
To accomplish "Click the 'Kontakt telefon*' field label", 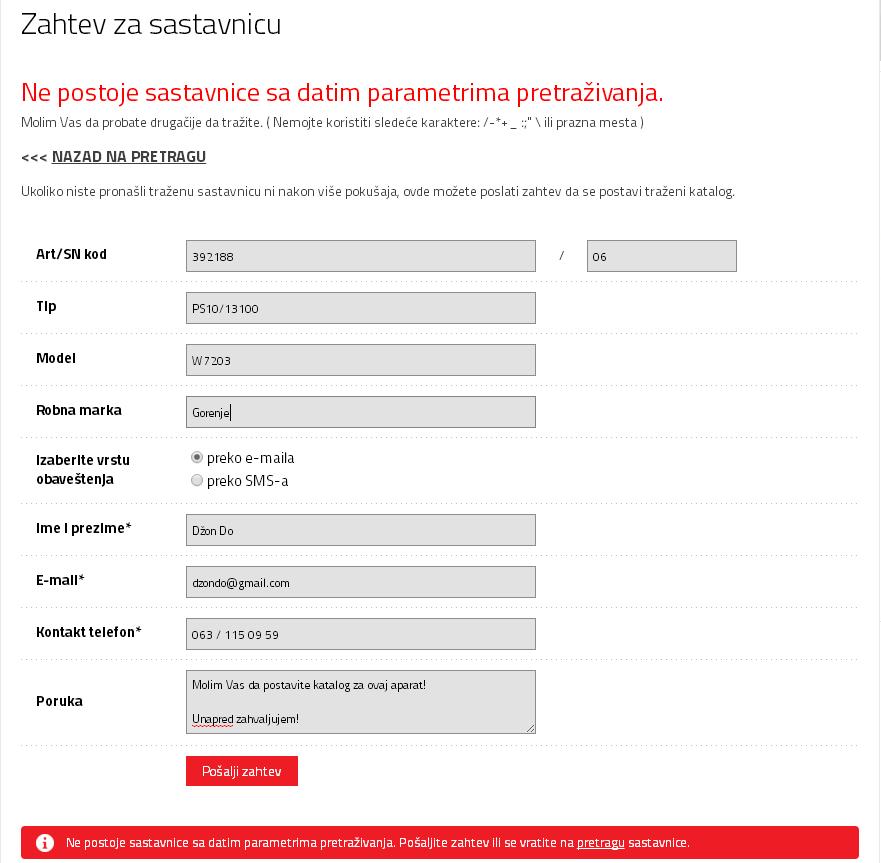I will pos(89,632).
